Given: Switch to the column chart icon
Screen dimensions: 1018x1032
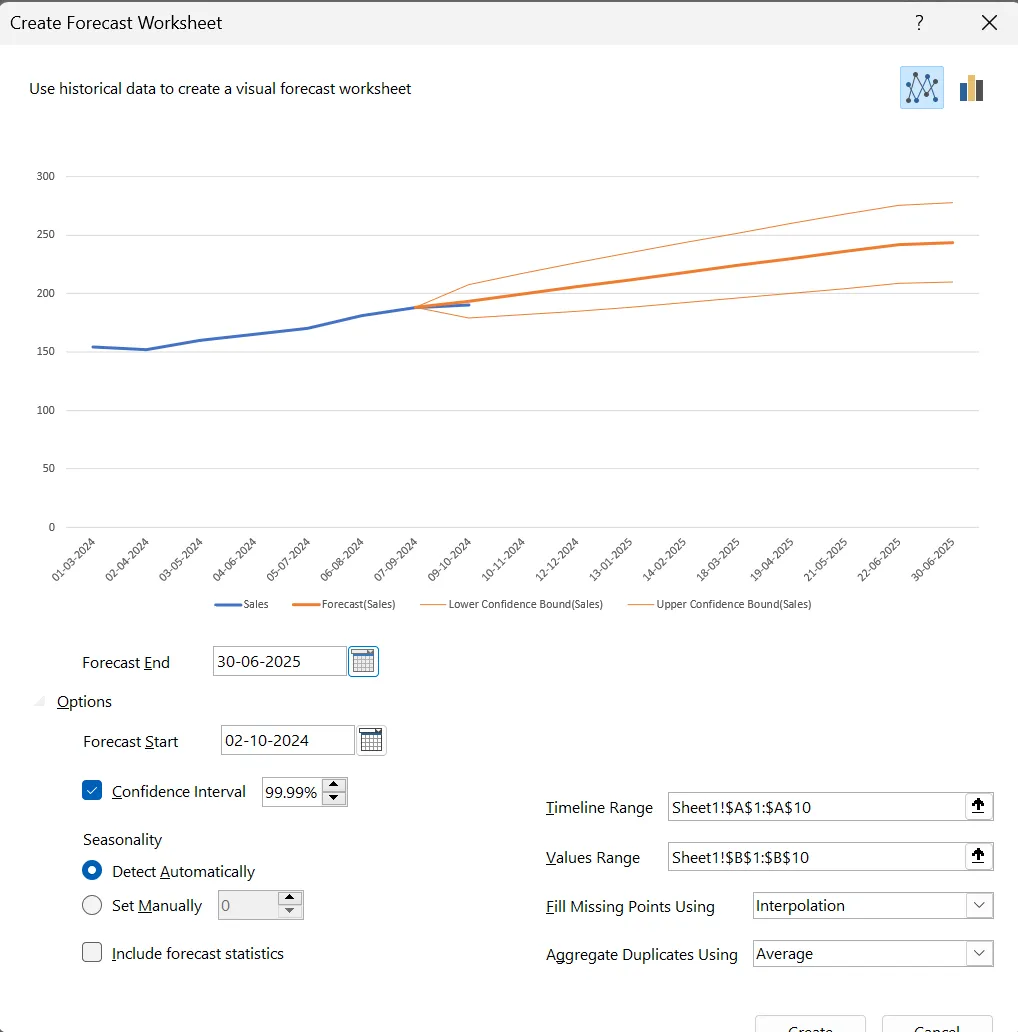Looking at the screenshot, I should coord(971,88).
